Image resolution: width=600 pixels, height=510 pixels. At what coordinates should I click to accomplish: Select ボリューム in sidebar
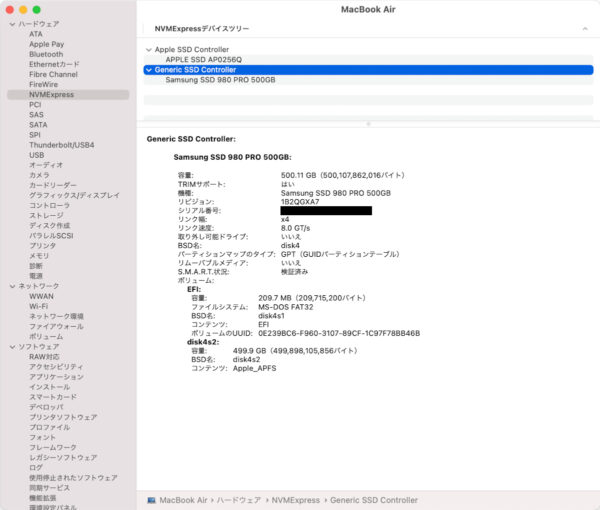[x=46, y=337]
